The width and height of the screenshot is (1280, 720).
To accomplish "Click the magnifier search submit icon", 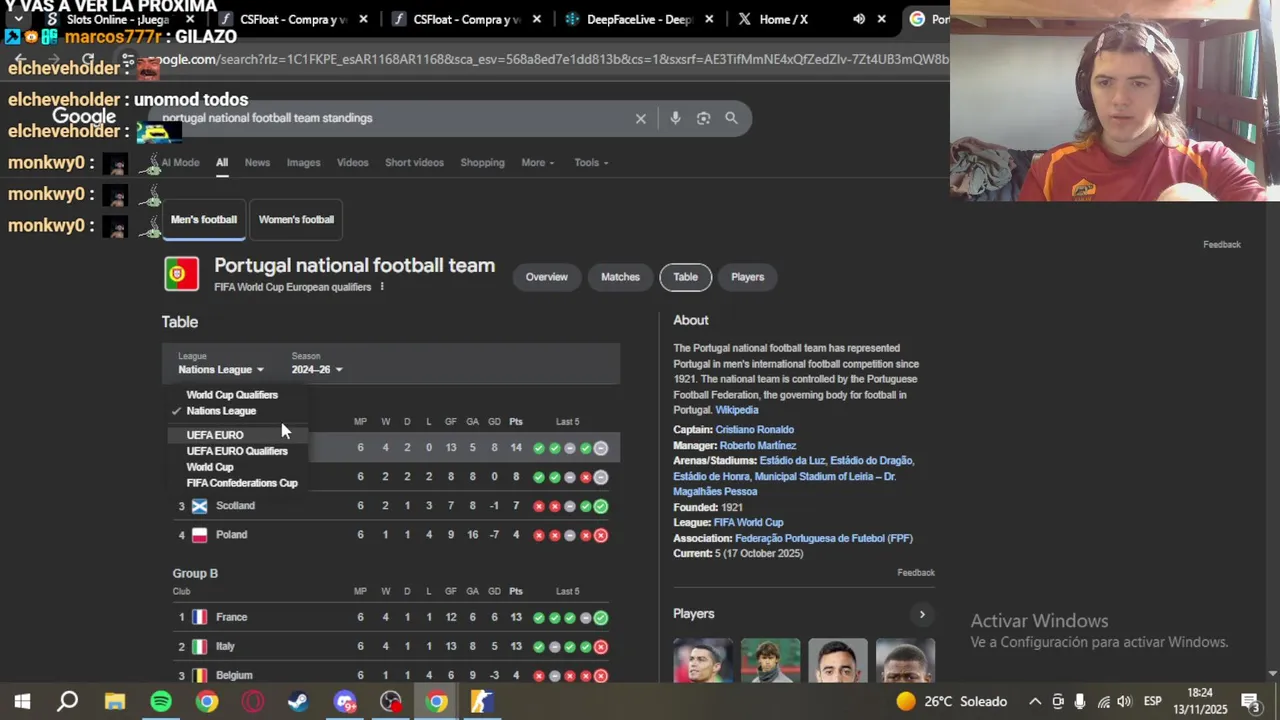I will tap(731, 118).
